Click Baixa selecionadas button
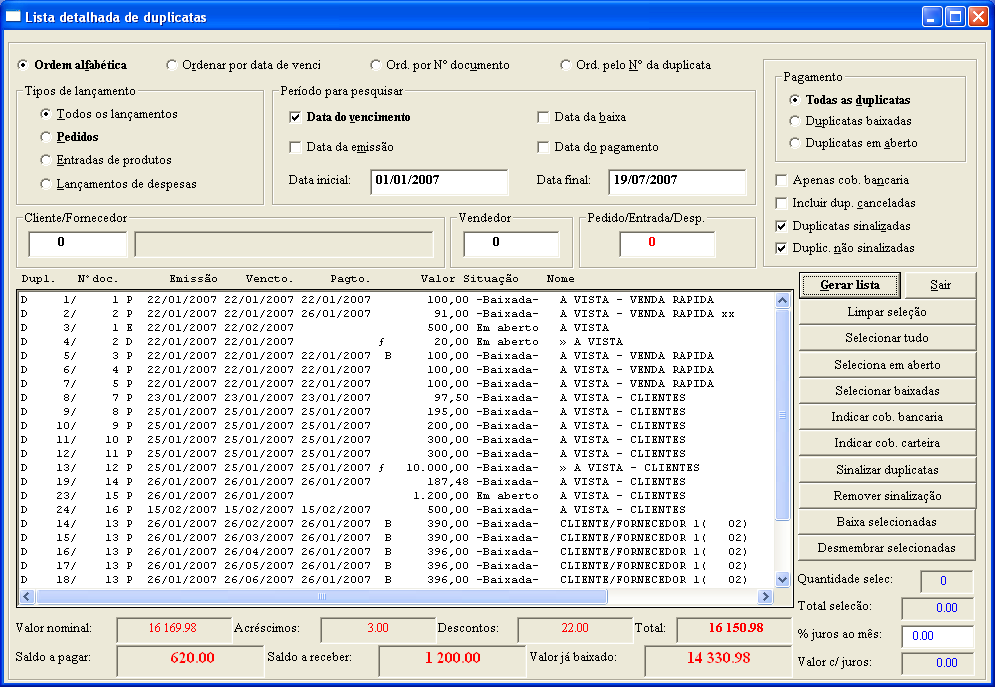995x687 pixels. (886, 522)
